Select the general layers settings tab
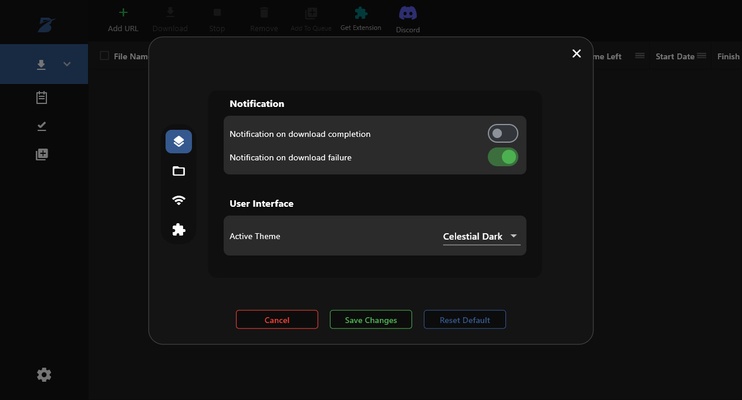 178,142
